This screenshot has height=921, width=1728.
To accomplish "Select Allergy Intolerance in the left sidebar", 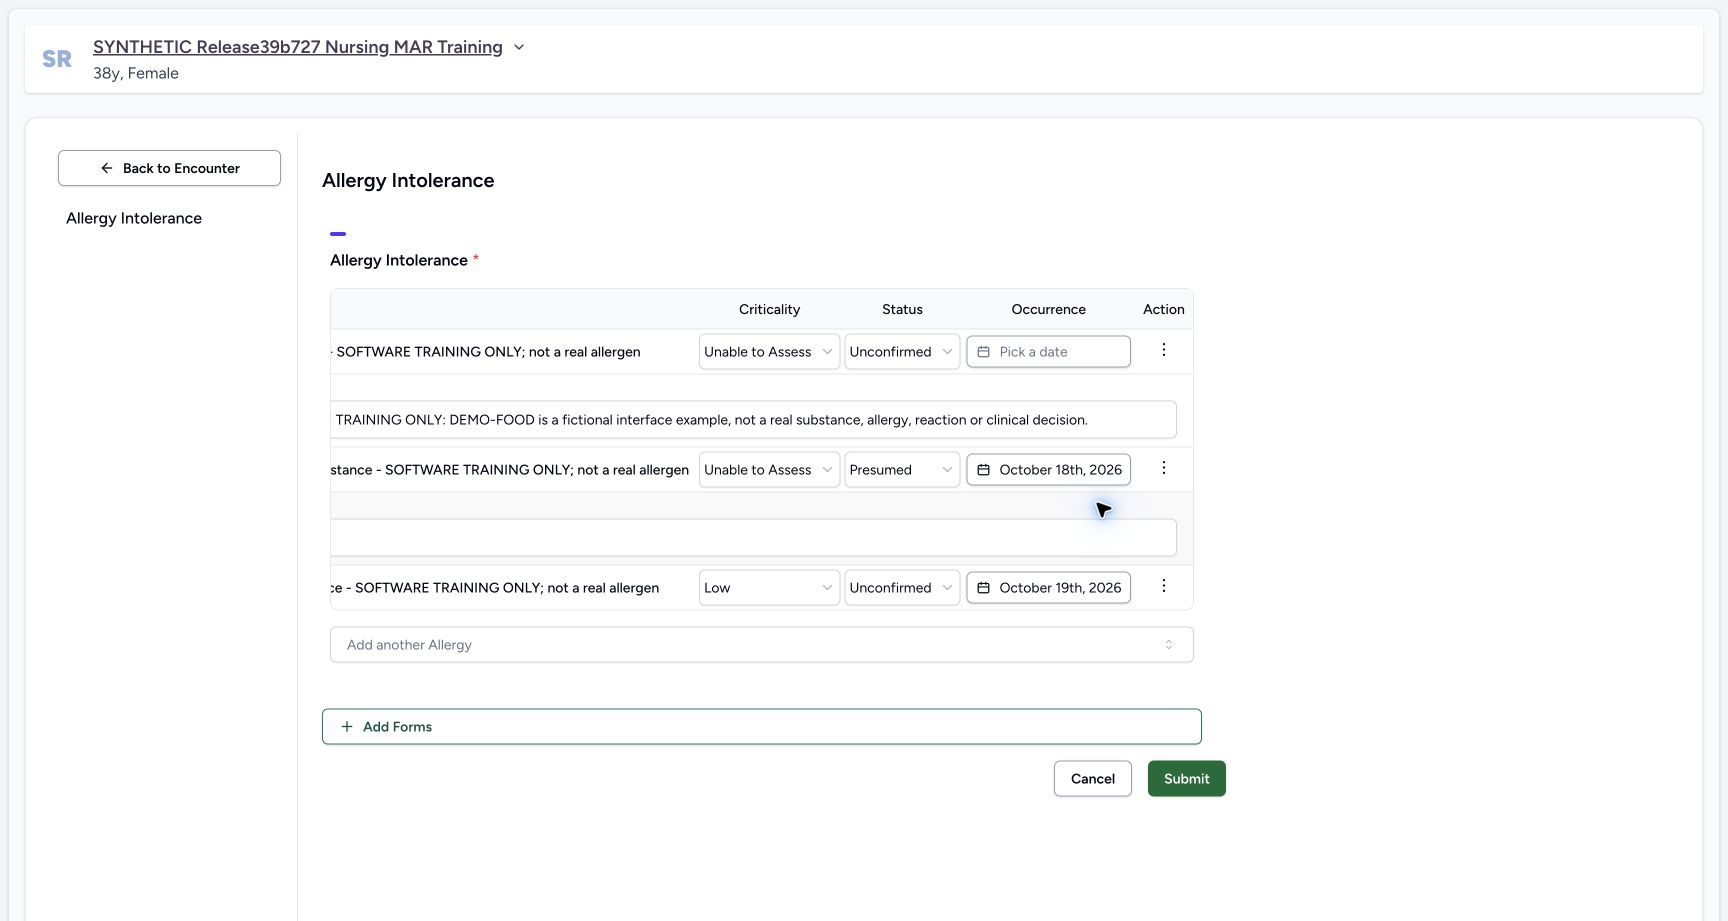I will (134, 218).
